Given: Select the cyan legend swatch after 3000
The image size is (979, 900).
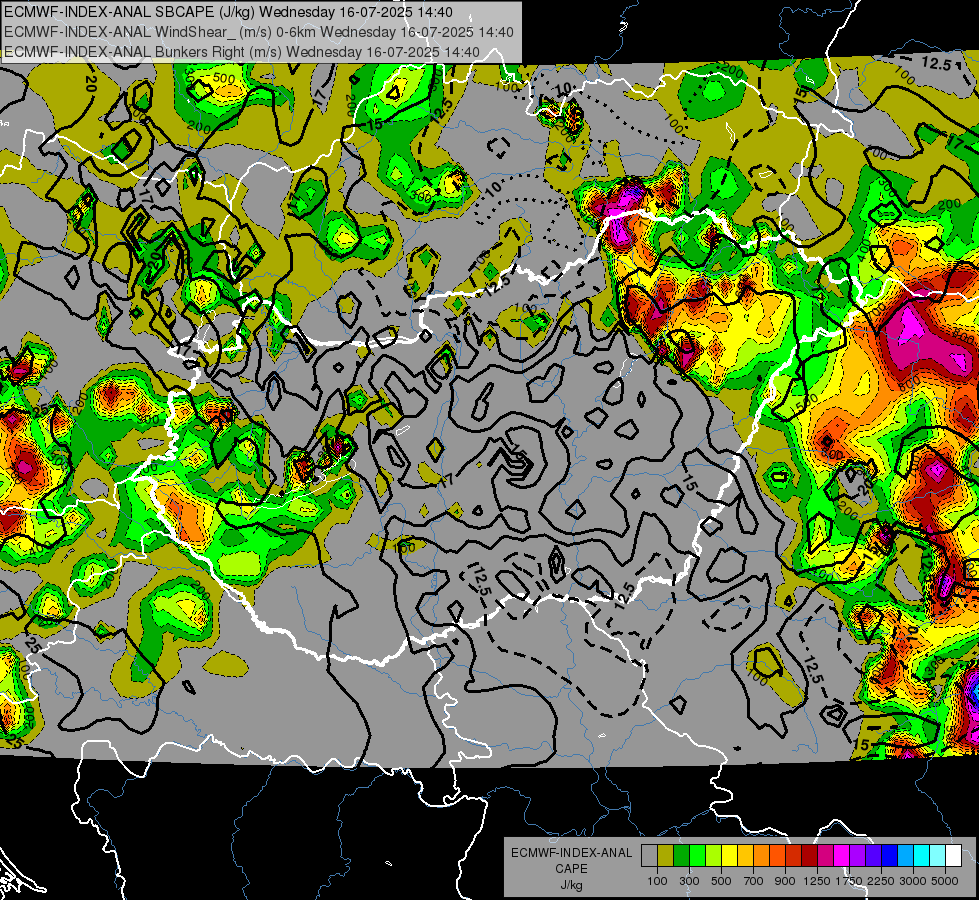Looking at the screenshot, I should click(922, 856).
